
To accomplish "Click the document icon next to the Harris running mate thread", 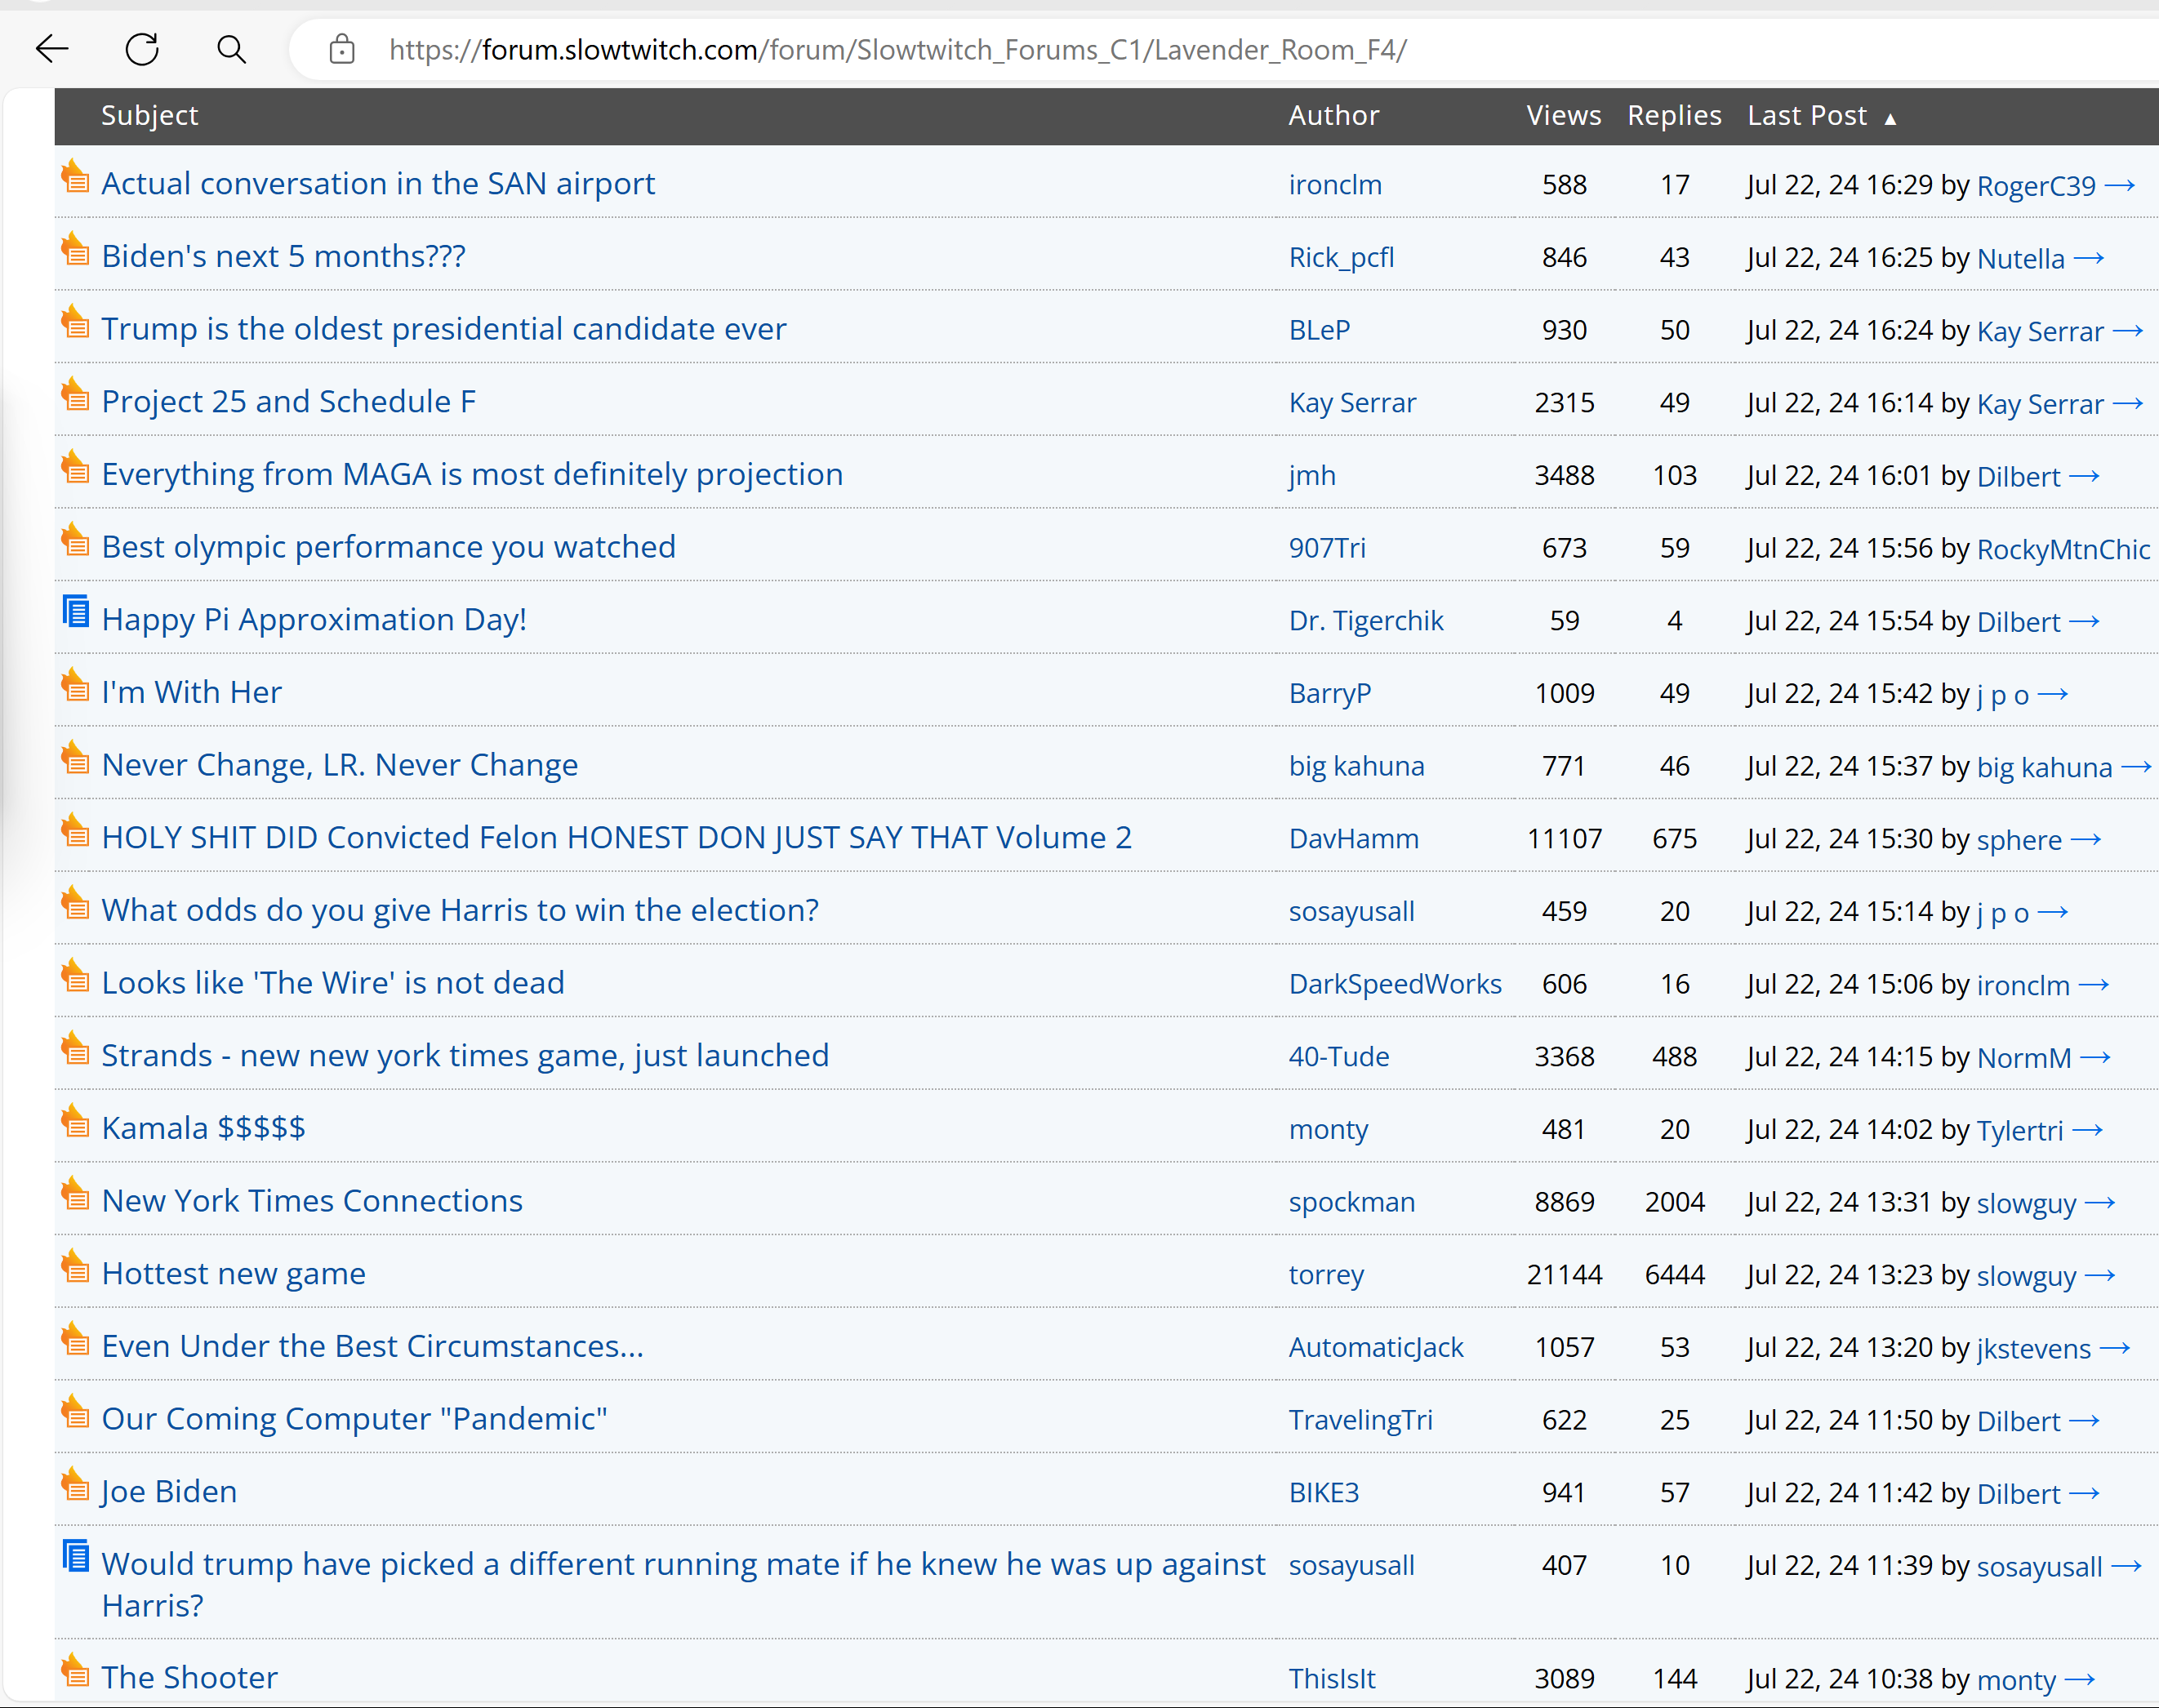I will click(75, 1556).
